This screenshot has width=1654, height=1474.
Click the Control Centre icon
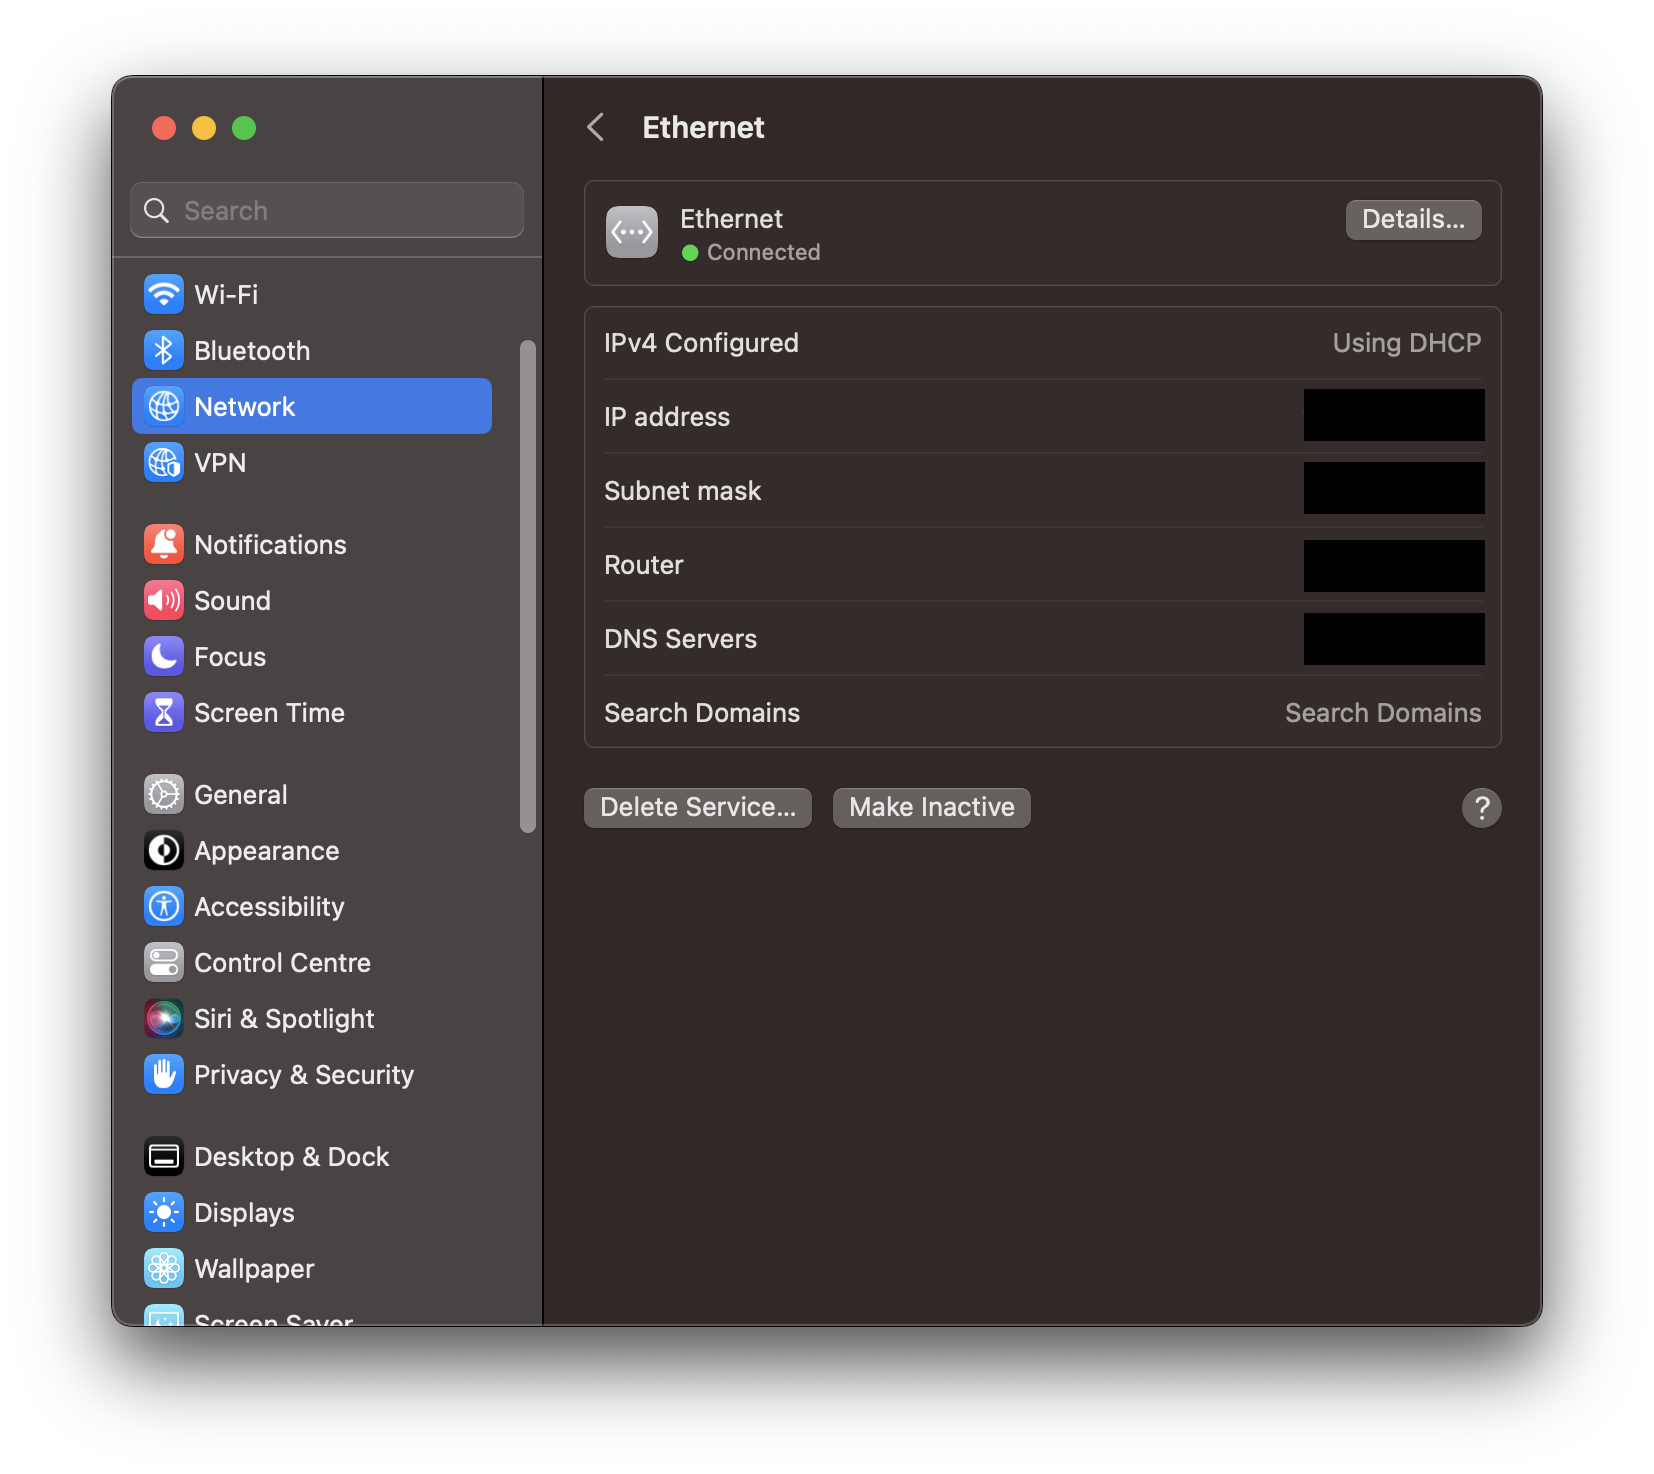164,962
